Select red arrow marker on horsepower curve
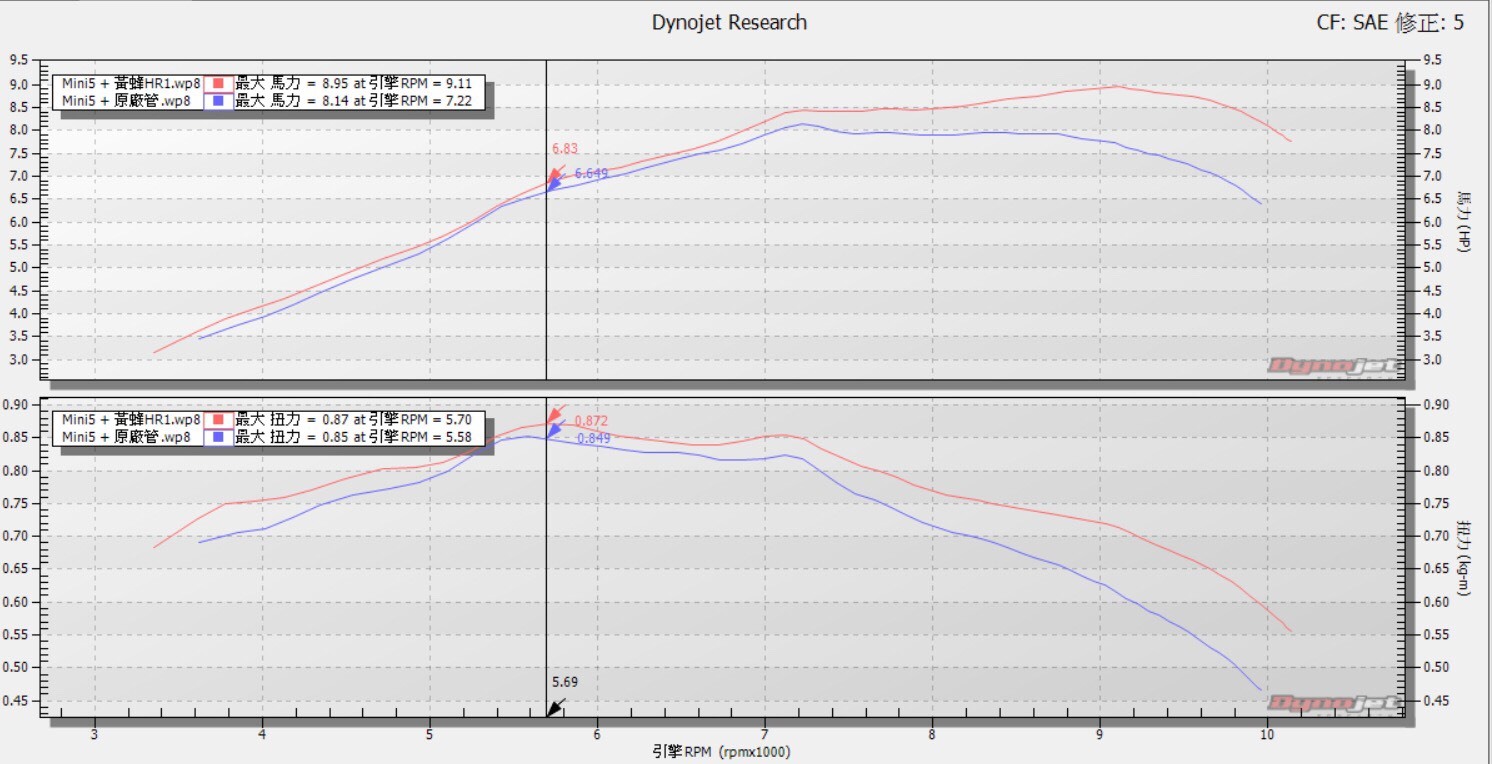The height and width of the screenshot is (764, 1492). pyautogui.click(x=555, y=174)
